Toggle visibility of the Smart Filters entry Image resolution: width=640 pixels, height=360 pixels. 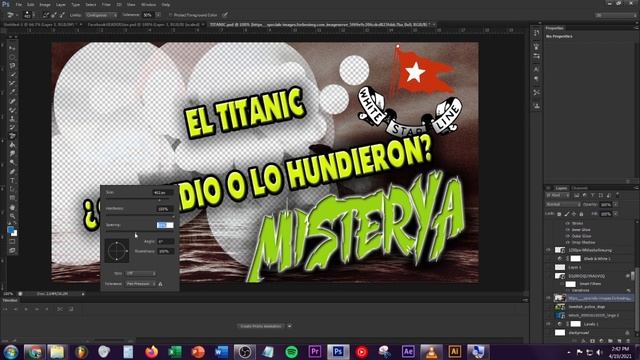coord(562,284)
